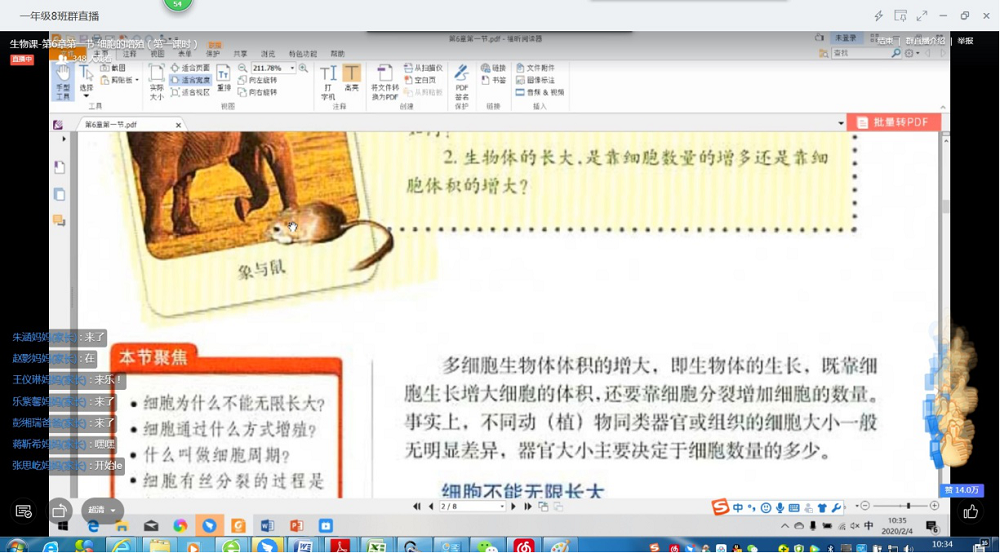
Task: Open the Form (表单) ribbon tab
Action: coord(184,54)
